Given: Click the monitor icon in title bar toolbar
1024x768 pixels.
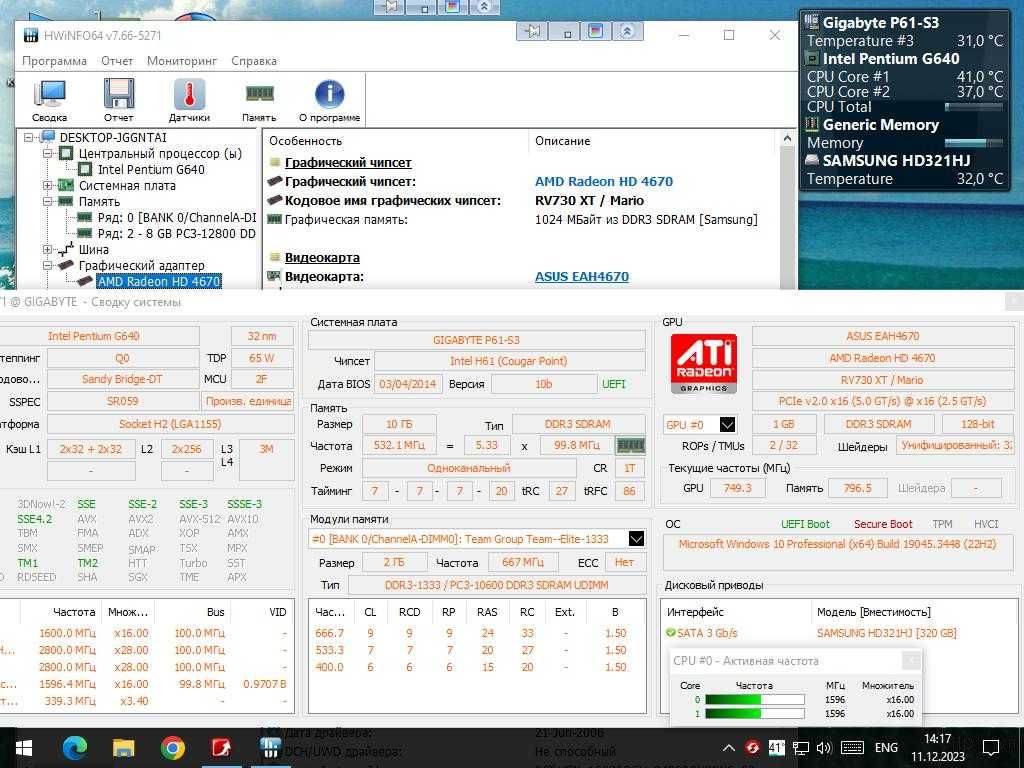Looking at the screenshot, I should pos(596,31).
